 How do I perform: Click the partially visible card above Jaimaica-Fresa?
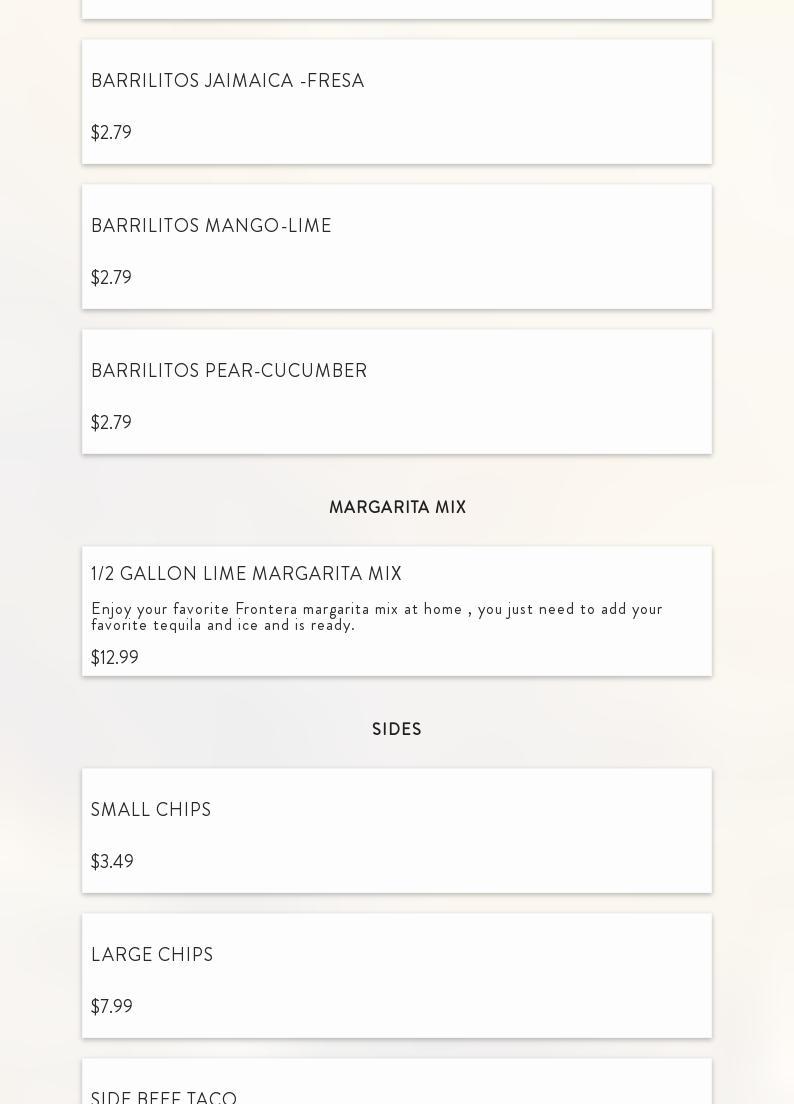tap(397, 9)
